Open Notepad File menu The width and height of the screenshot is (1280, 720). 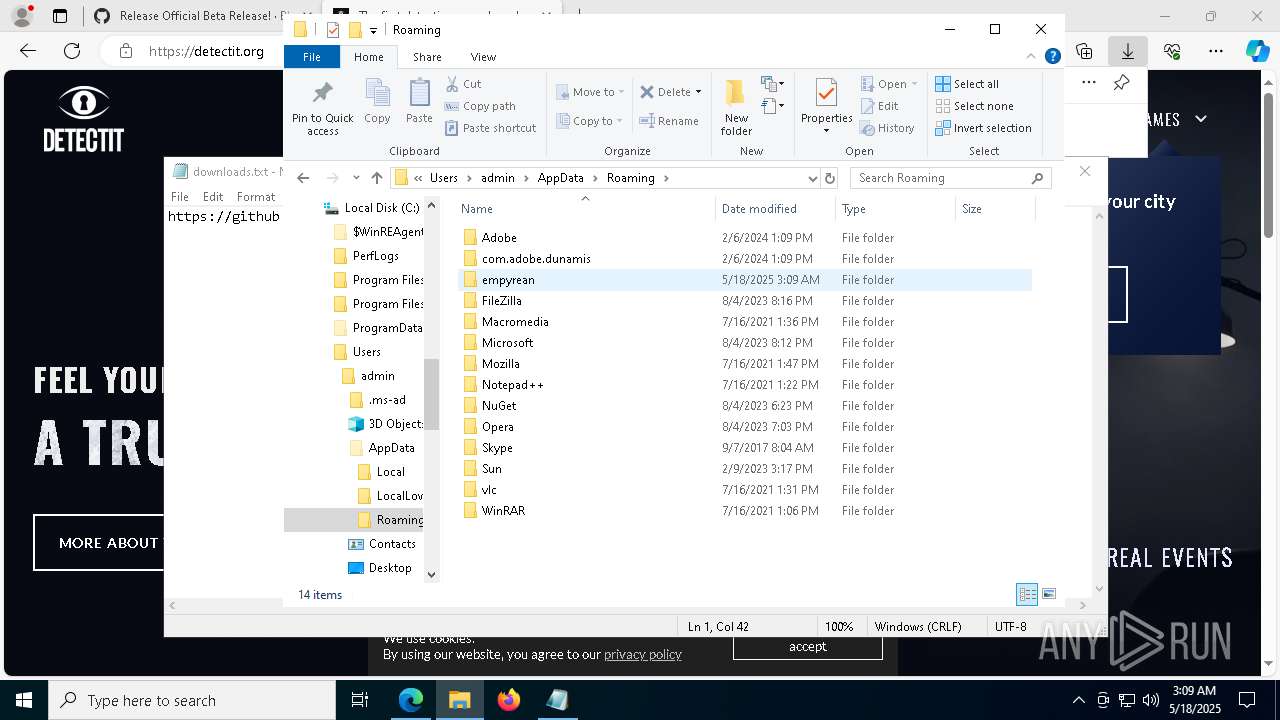(x=180, y=197)
